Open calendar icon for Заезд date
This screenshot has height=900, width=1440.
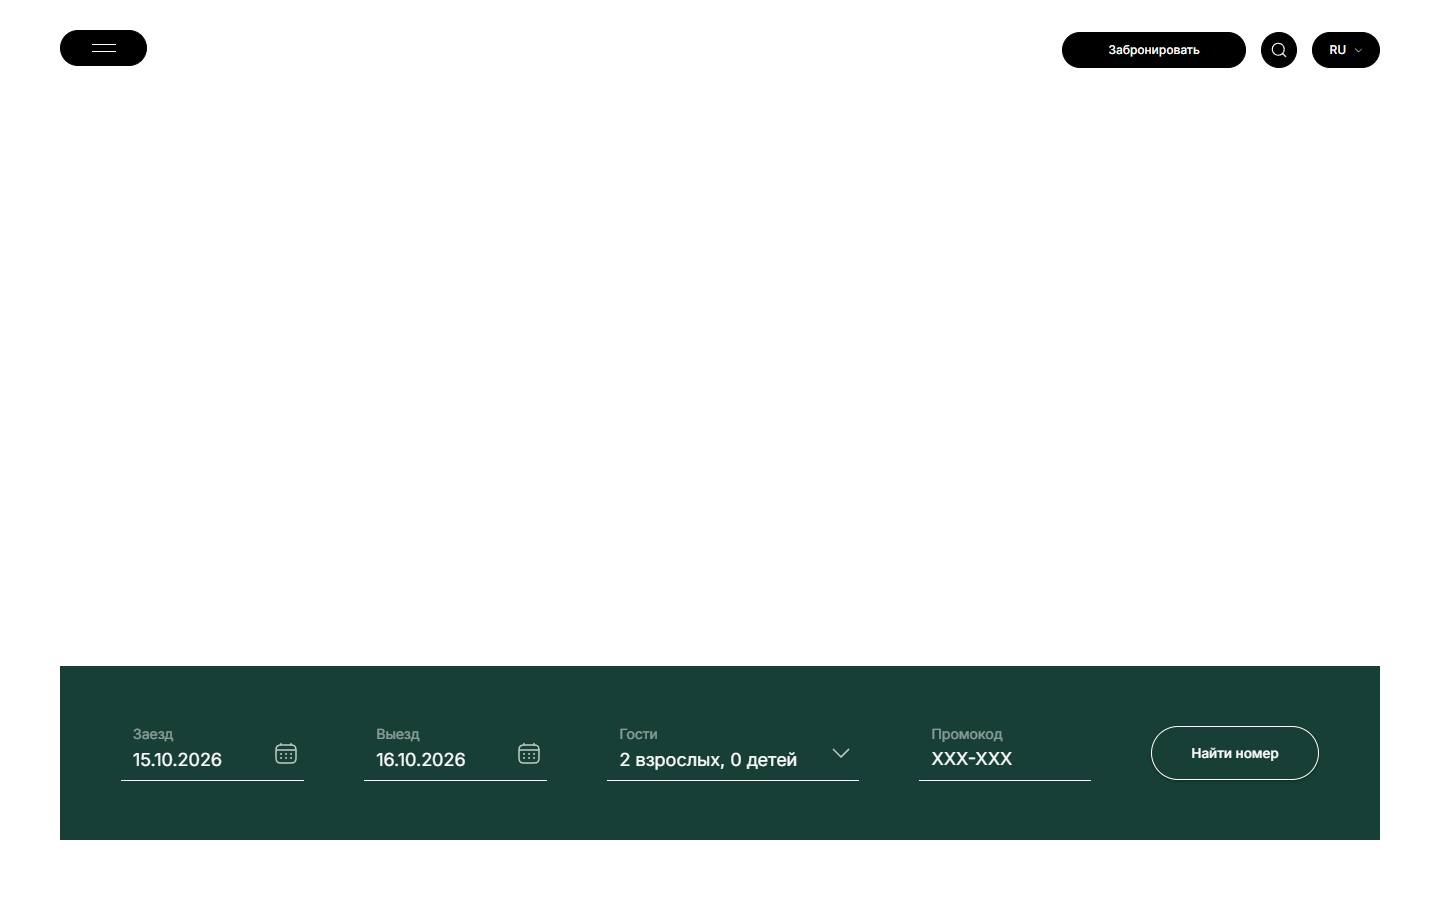286,753
